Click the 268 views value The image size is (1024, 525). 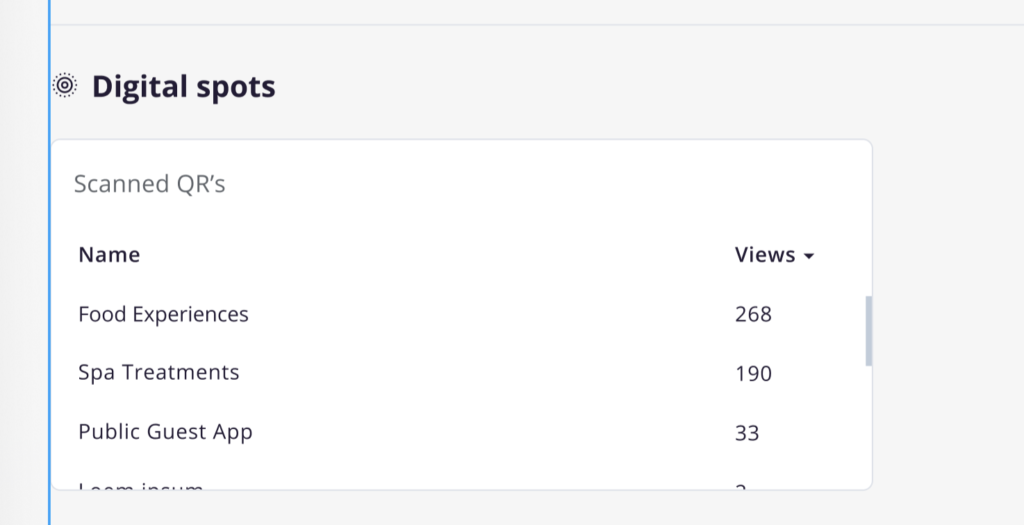click(x=753, y=314)
